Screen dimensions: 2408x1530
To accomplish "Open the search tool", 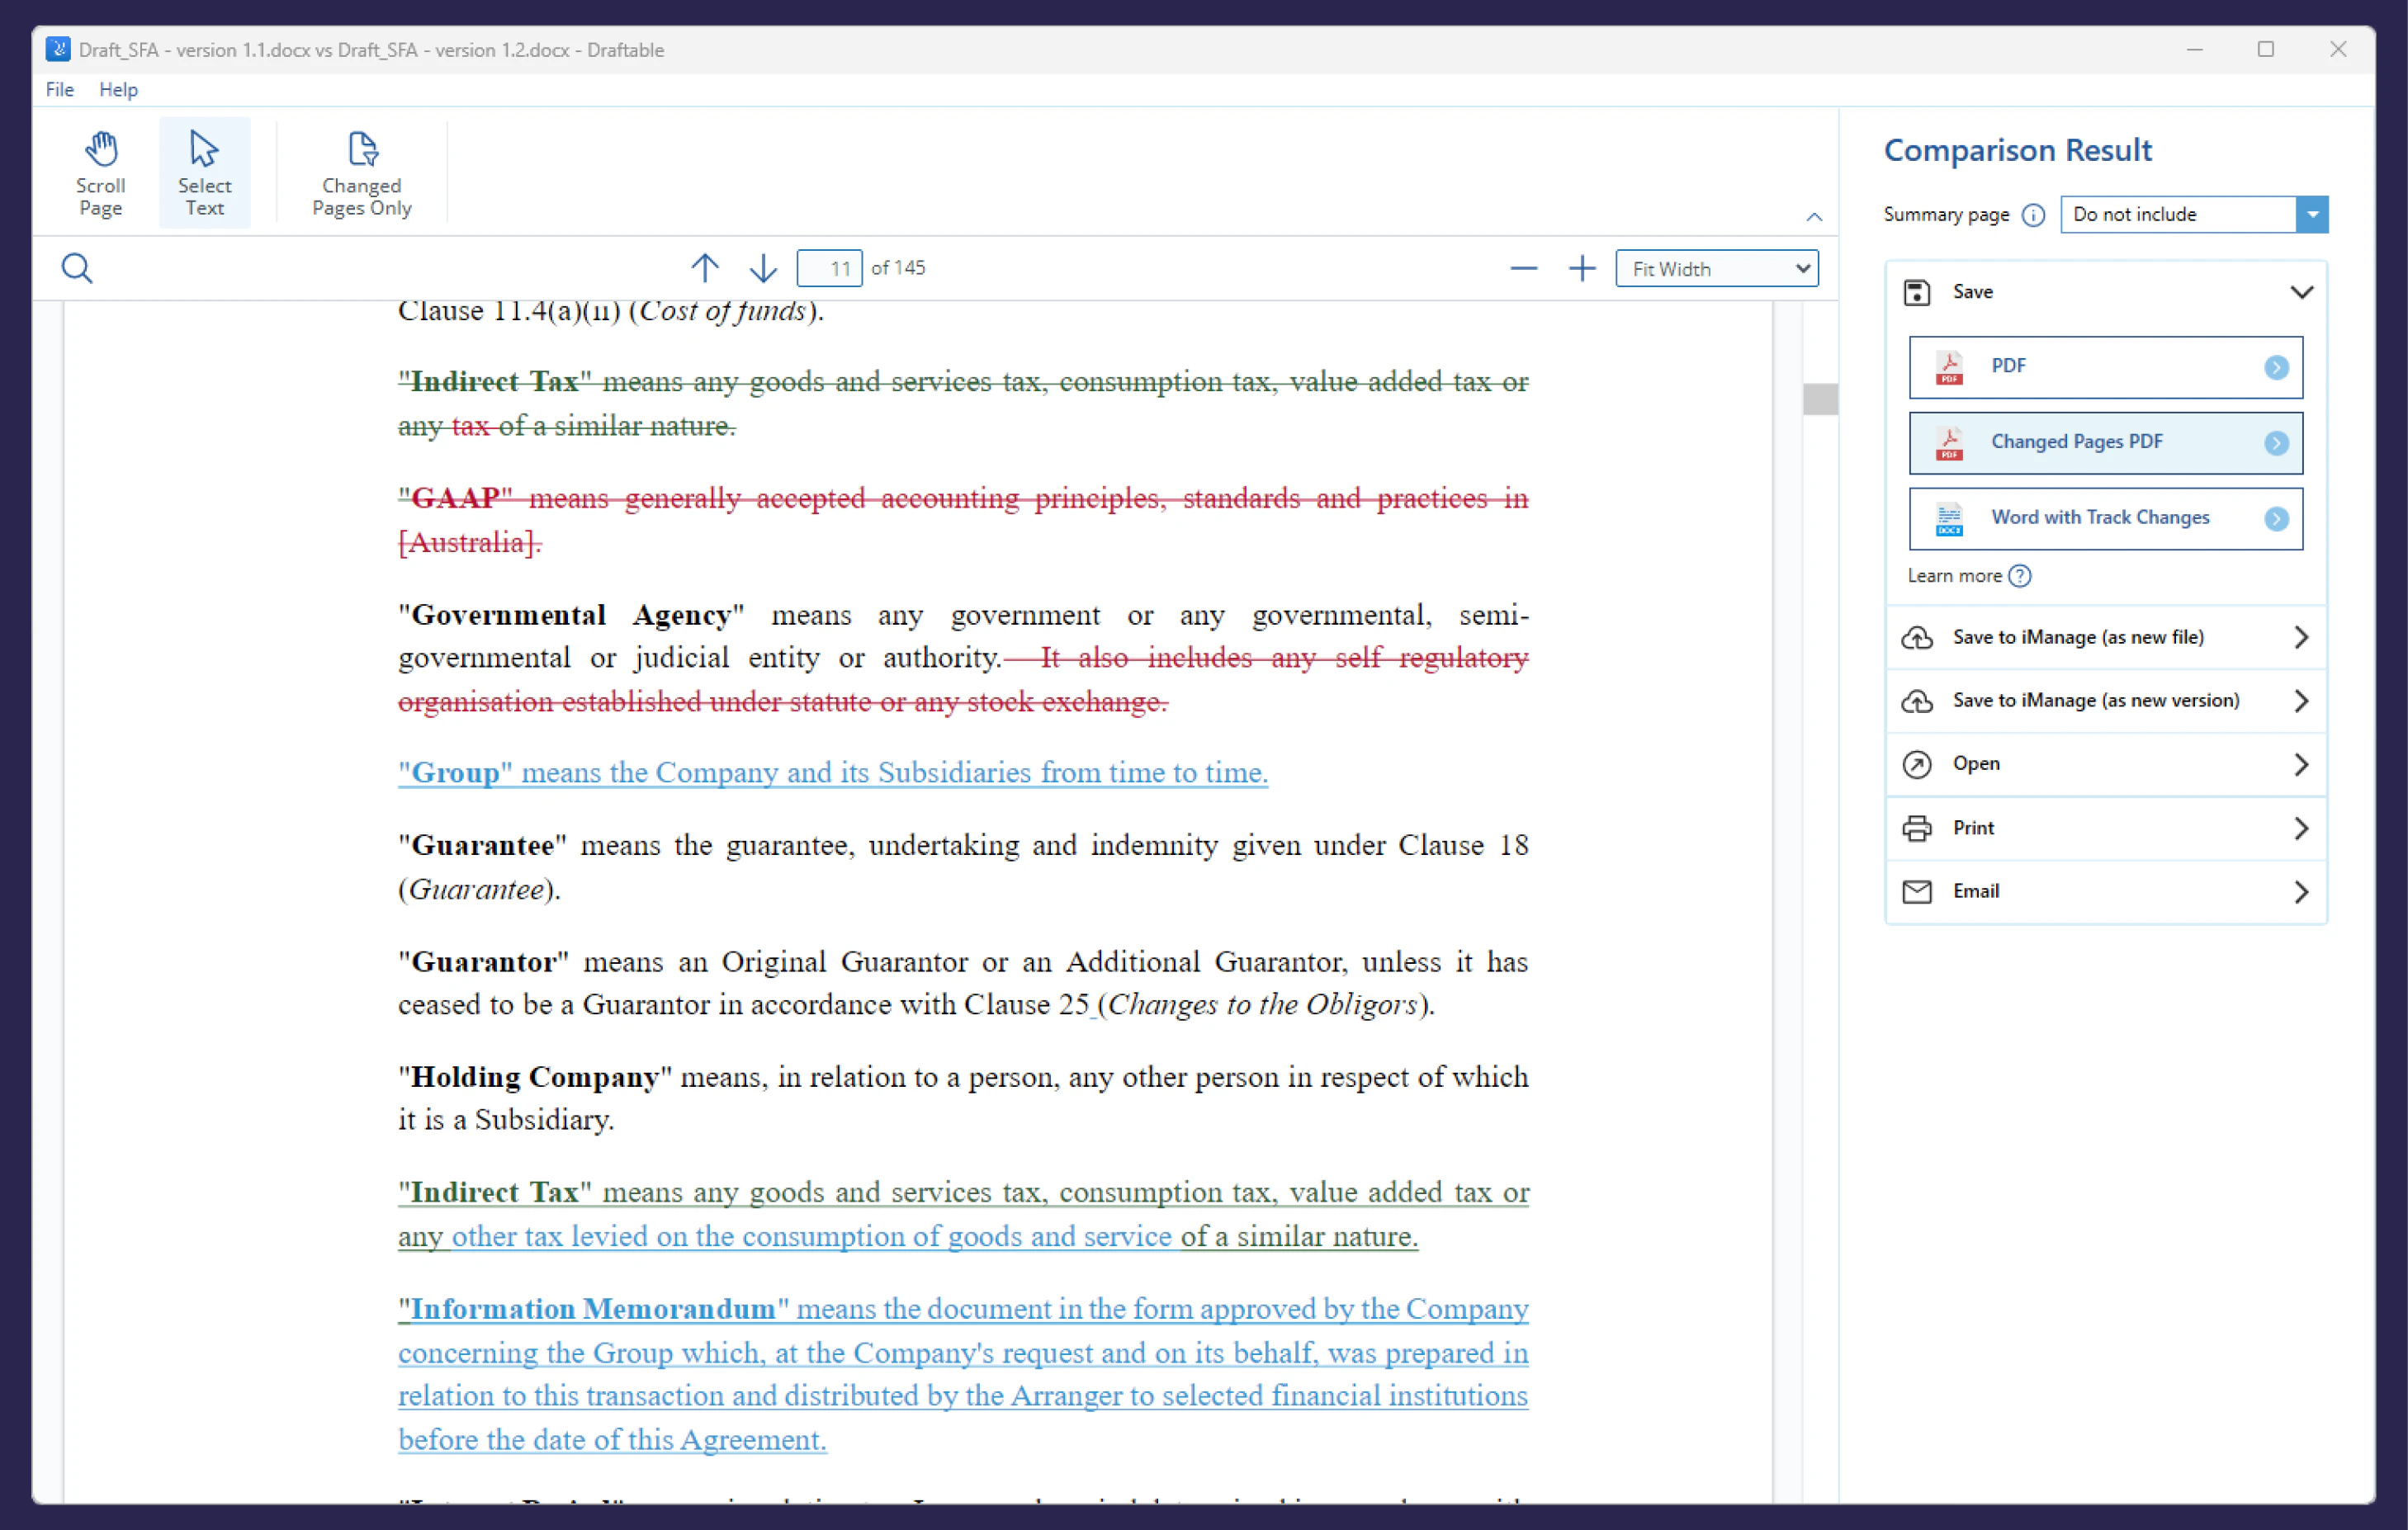I will pos(77,268).
